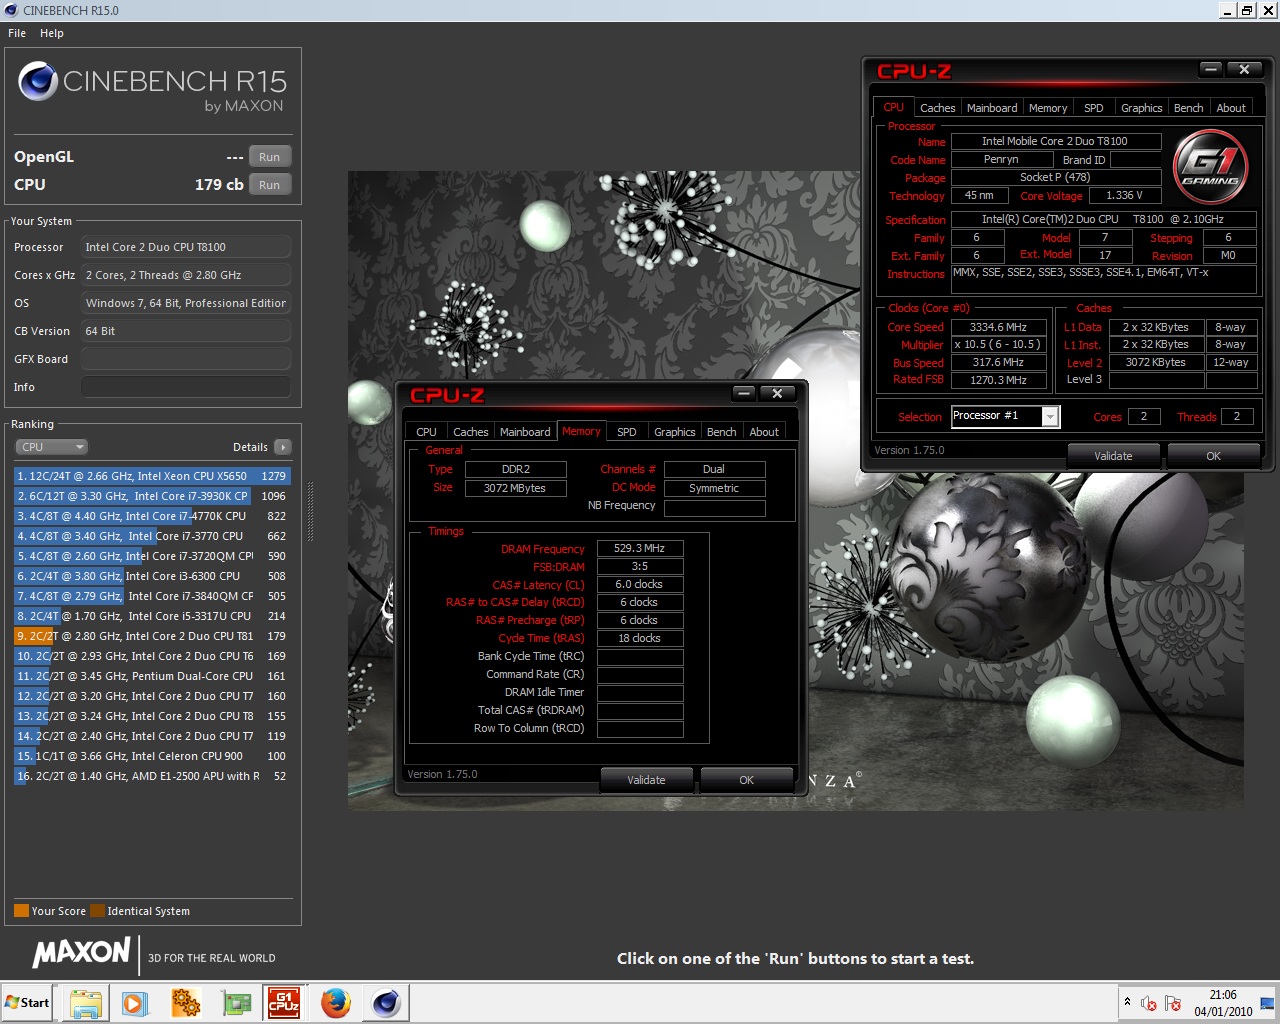Open the gears application taskbar icon
Viewport: 1280px width, 1024px height.
click(x=185, y=1002)
